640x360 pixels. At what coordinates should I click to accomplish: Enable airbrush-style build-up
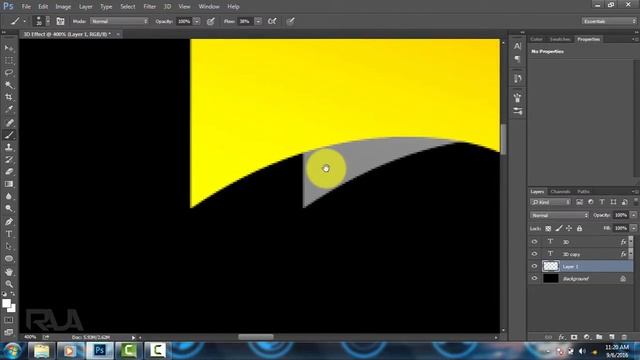[x=272, y=21]
